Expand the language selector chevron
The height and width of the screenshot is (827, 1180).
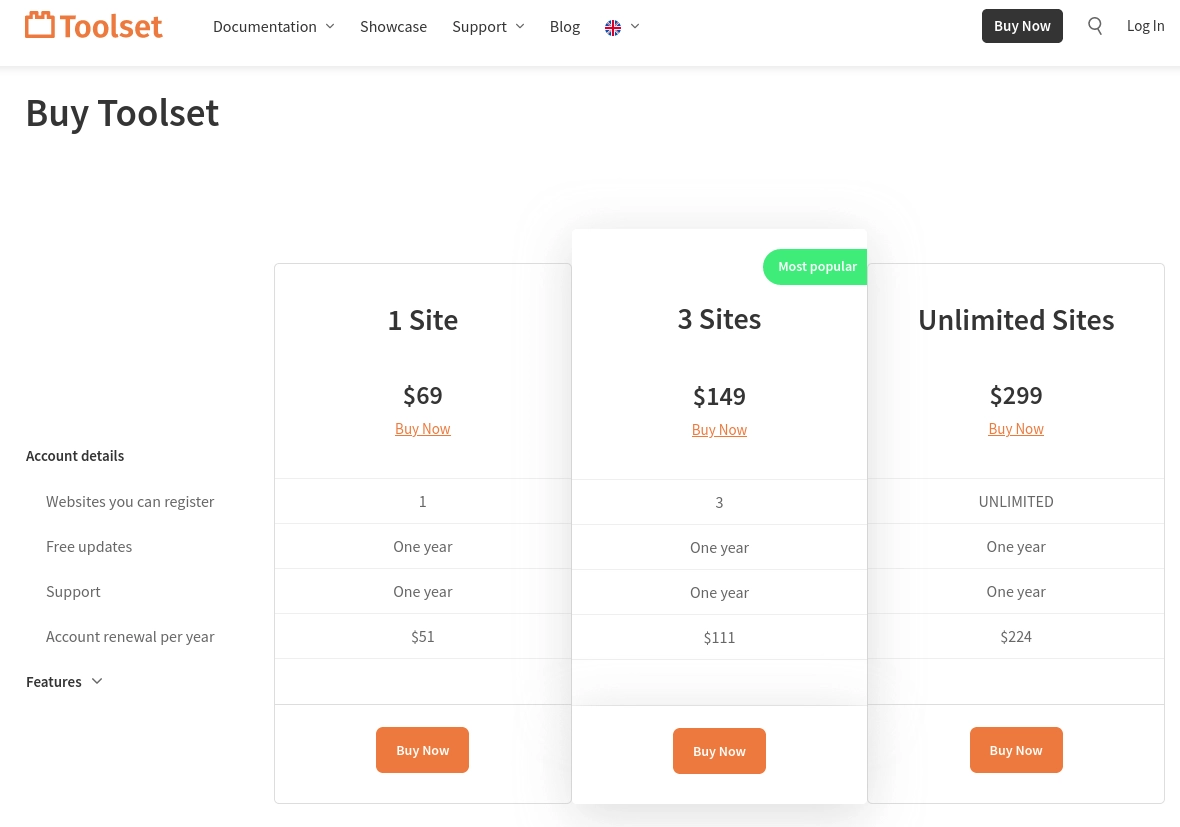click(635, 26)
